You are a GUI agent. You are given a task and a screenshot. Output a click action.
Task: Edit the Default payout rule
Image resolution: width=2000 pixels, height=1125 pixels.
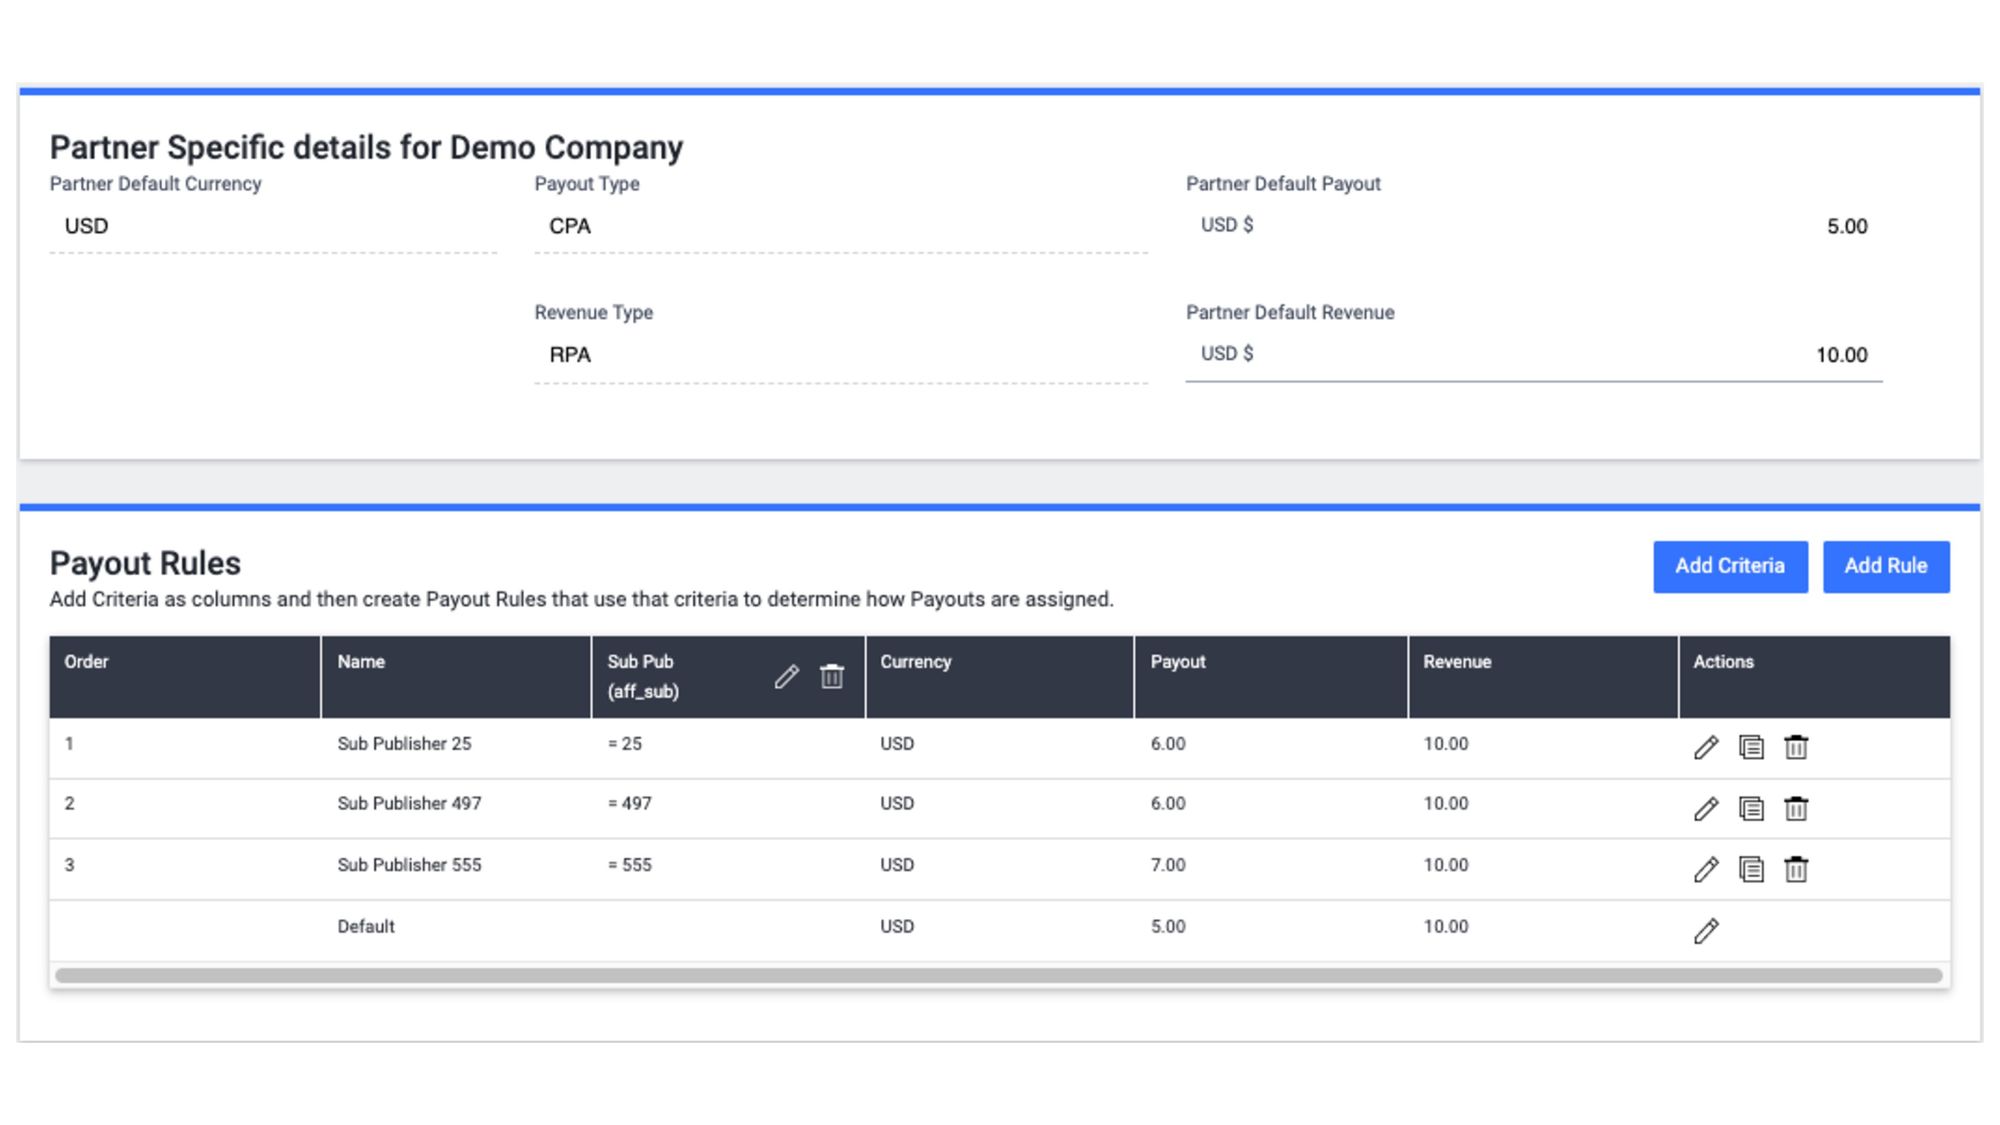pos(1706,931)
